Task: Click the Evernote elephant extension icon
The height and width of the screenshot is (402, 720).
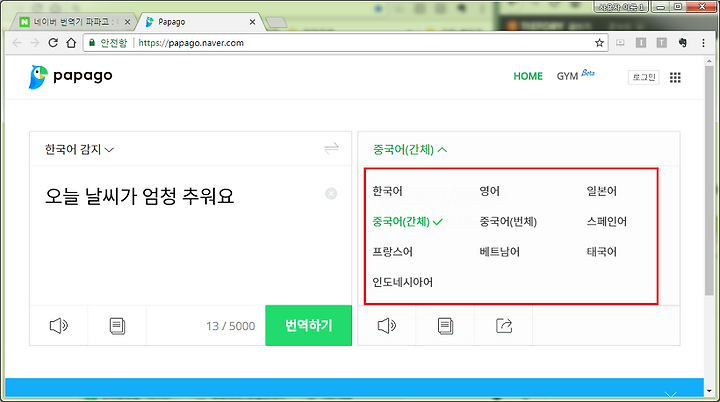Action: [683, 43]
